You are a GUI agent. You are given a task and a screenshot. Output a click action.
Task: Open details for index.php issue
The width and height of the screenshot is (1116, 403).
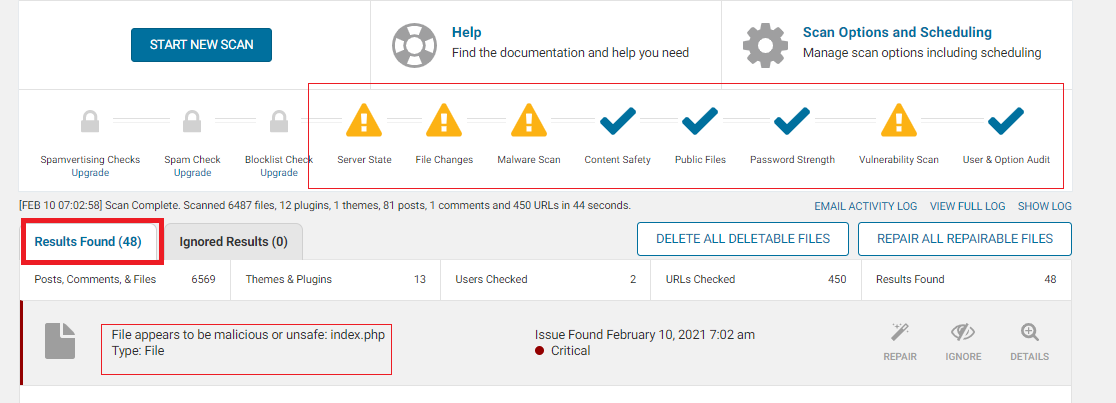tap(1028, 341)
